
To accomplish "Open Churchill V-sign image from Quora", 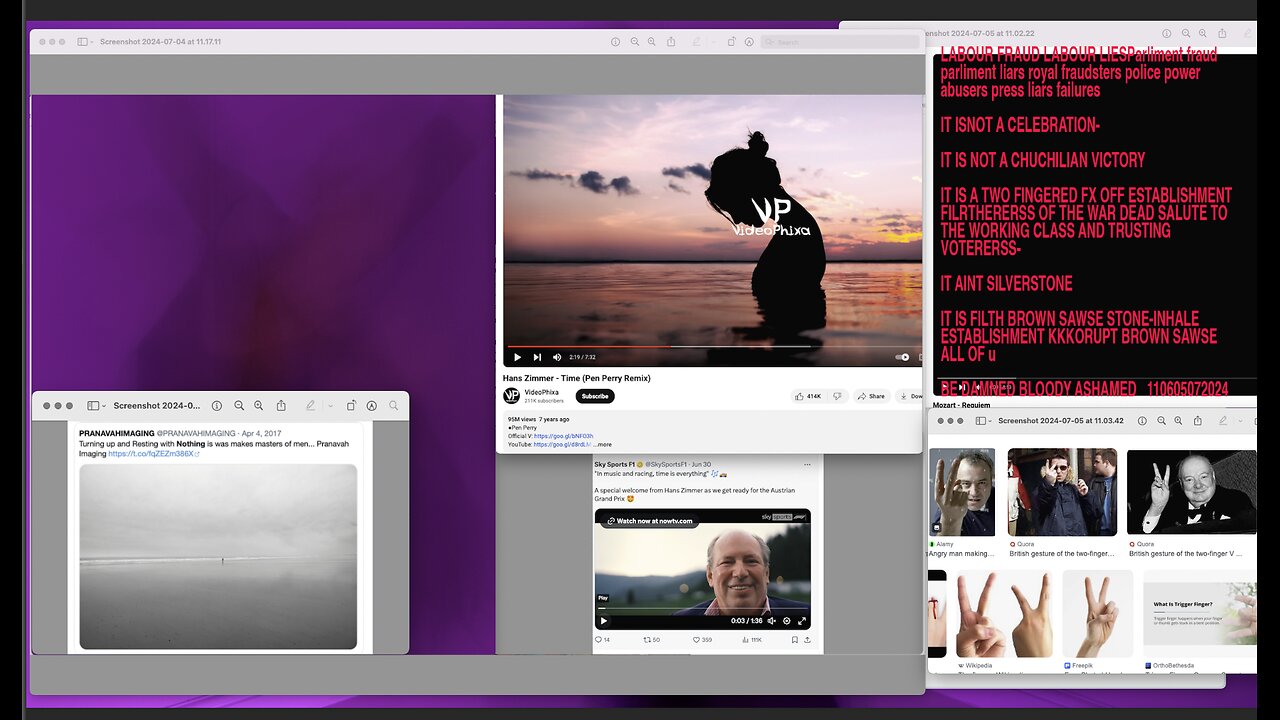I will tap(1191, 491).
